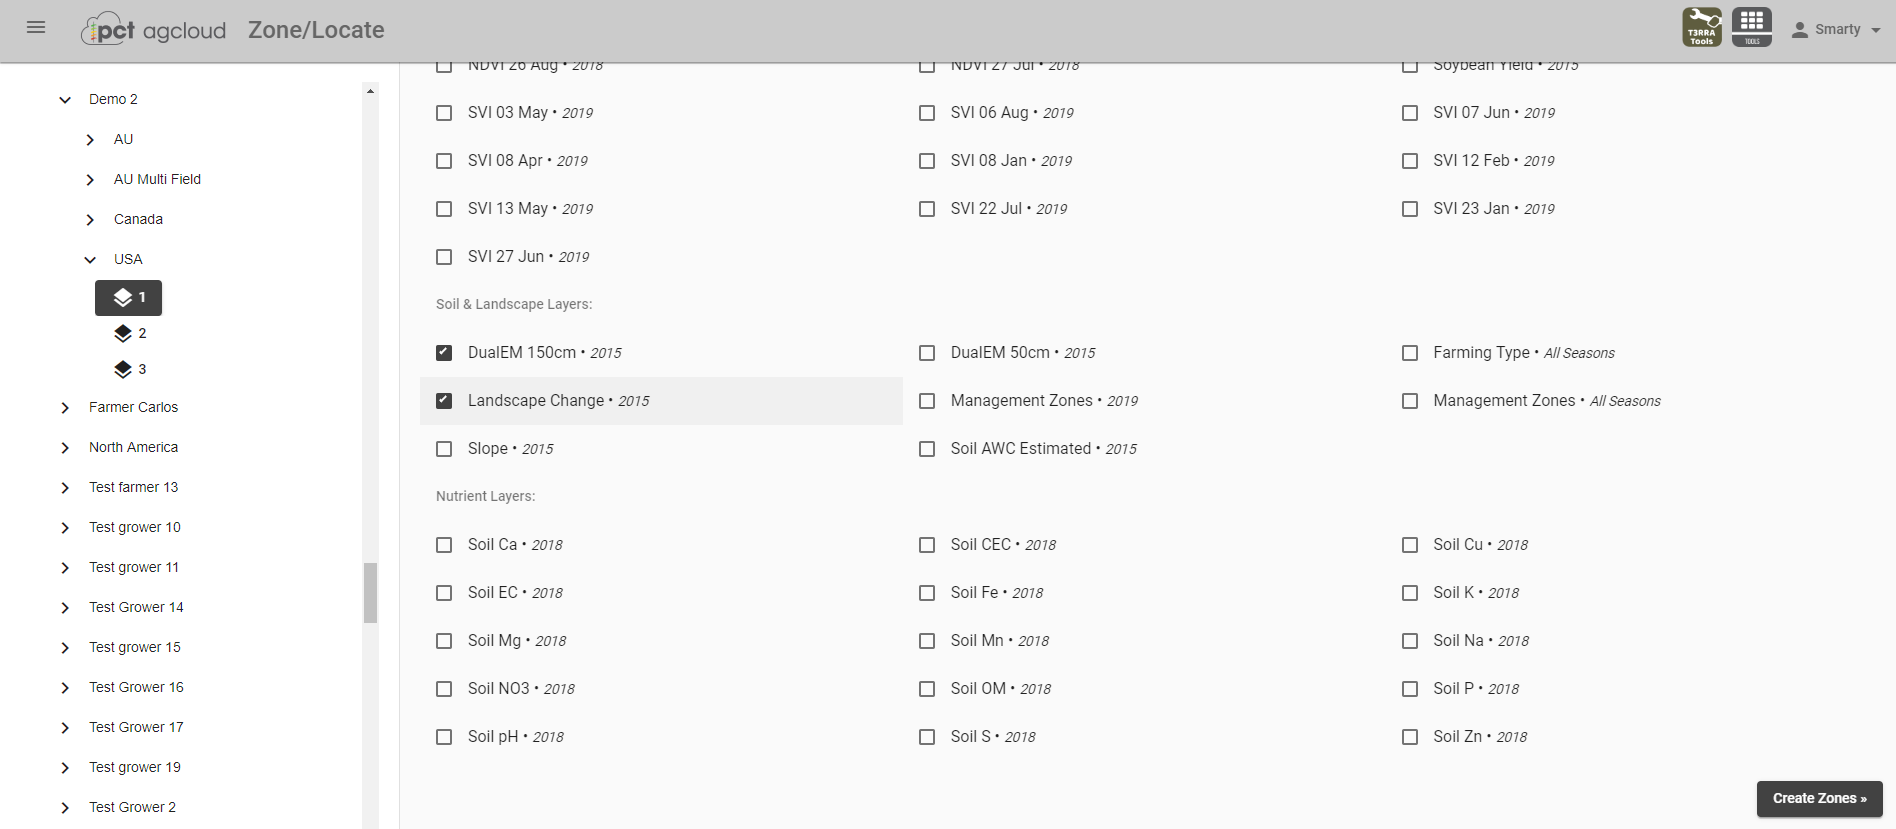Check Management Zones All Seasons checkbox
This screenshot has height=829, width=1896.
[1410, 401]
